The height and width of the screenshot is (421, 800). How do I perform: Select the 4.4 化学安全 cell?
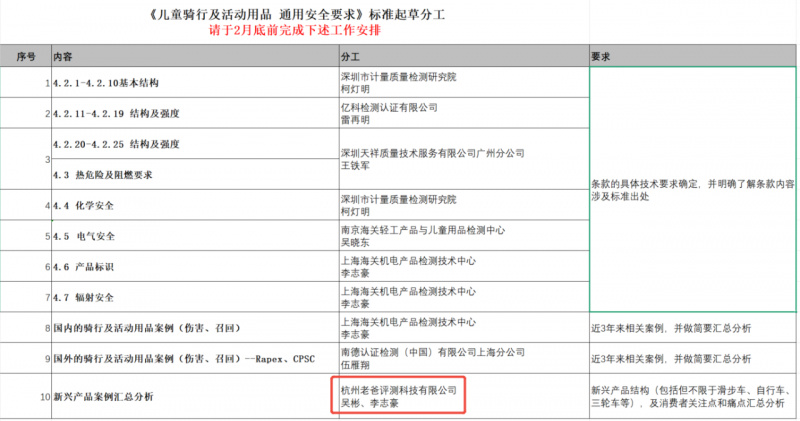pos(85,206)
